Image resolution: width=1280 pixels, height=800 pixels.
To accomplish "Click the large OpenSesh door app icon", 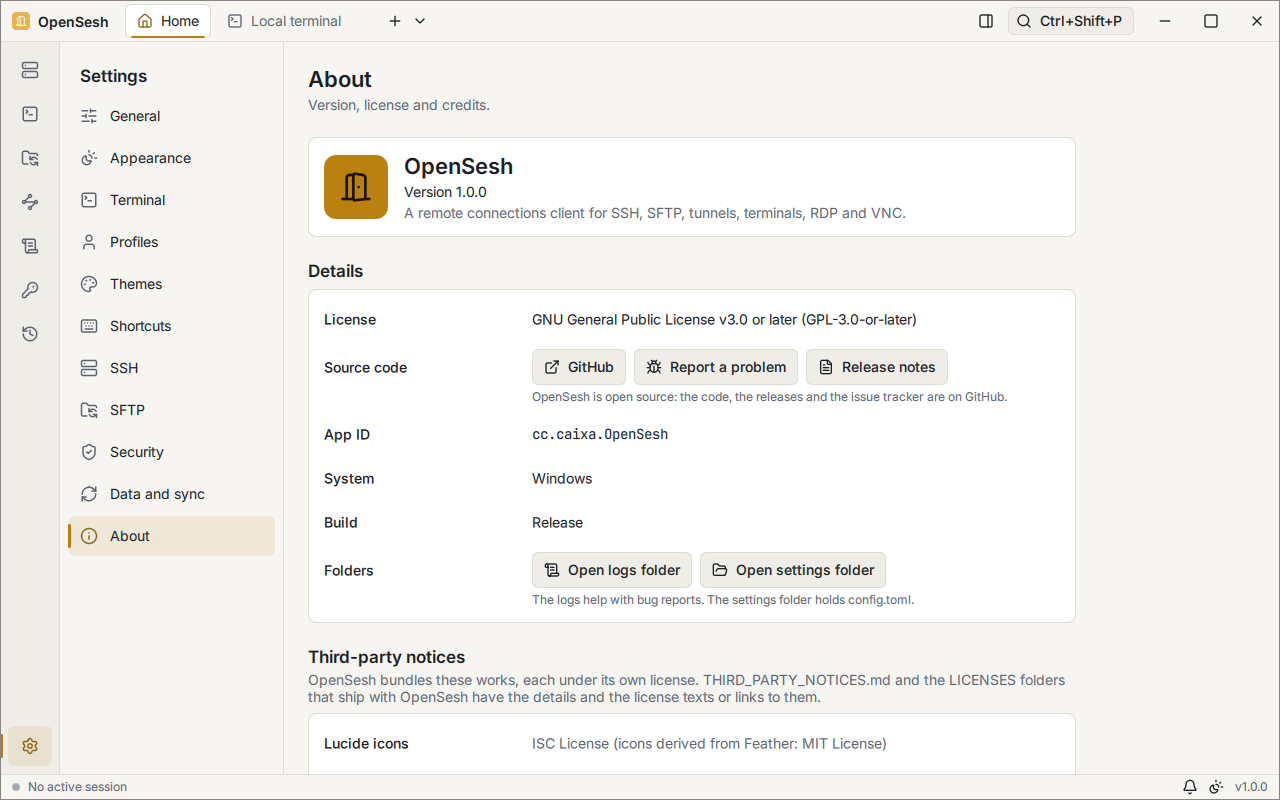I will click(x=356, y=187).
